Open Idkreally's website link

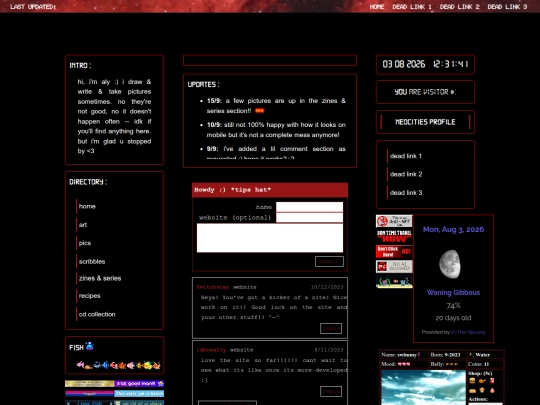241,350
